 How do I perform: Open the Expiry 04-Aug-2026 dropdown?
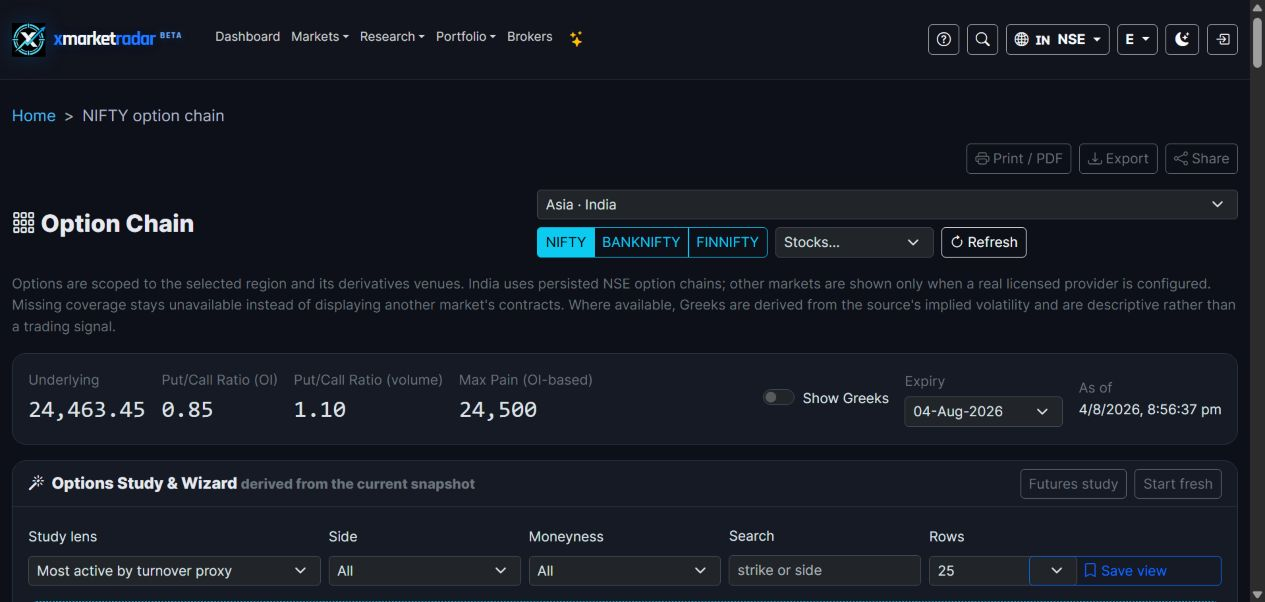pyautogui.click(x=983, y=411)
